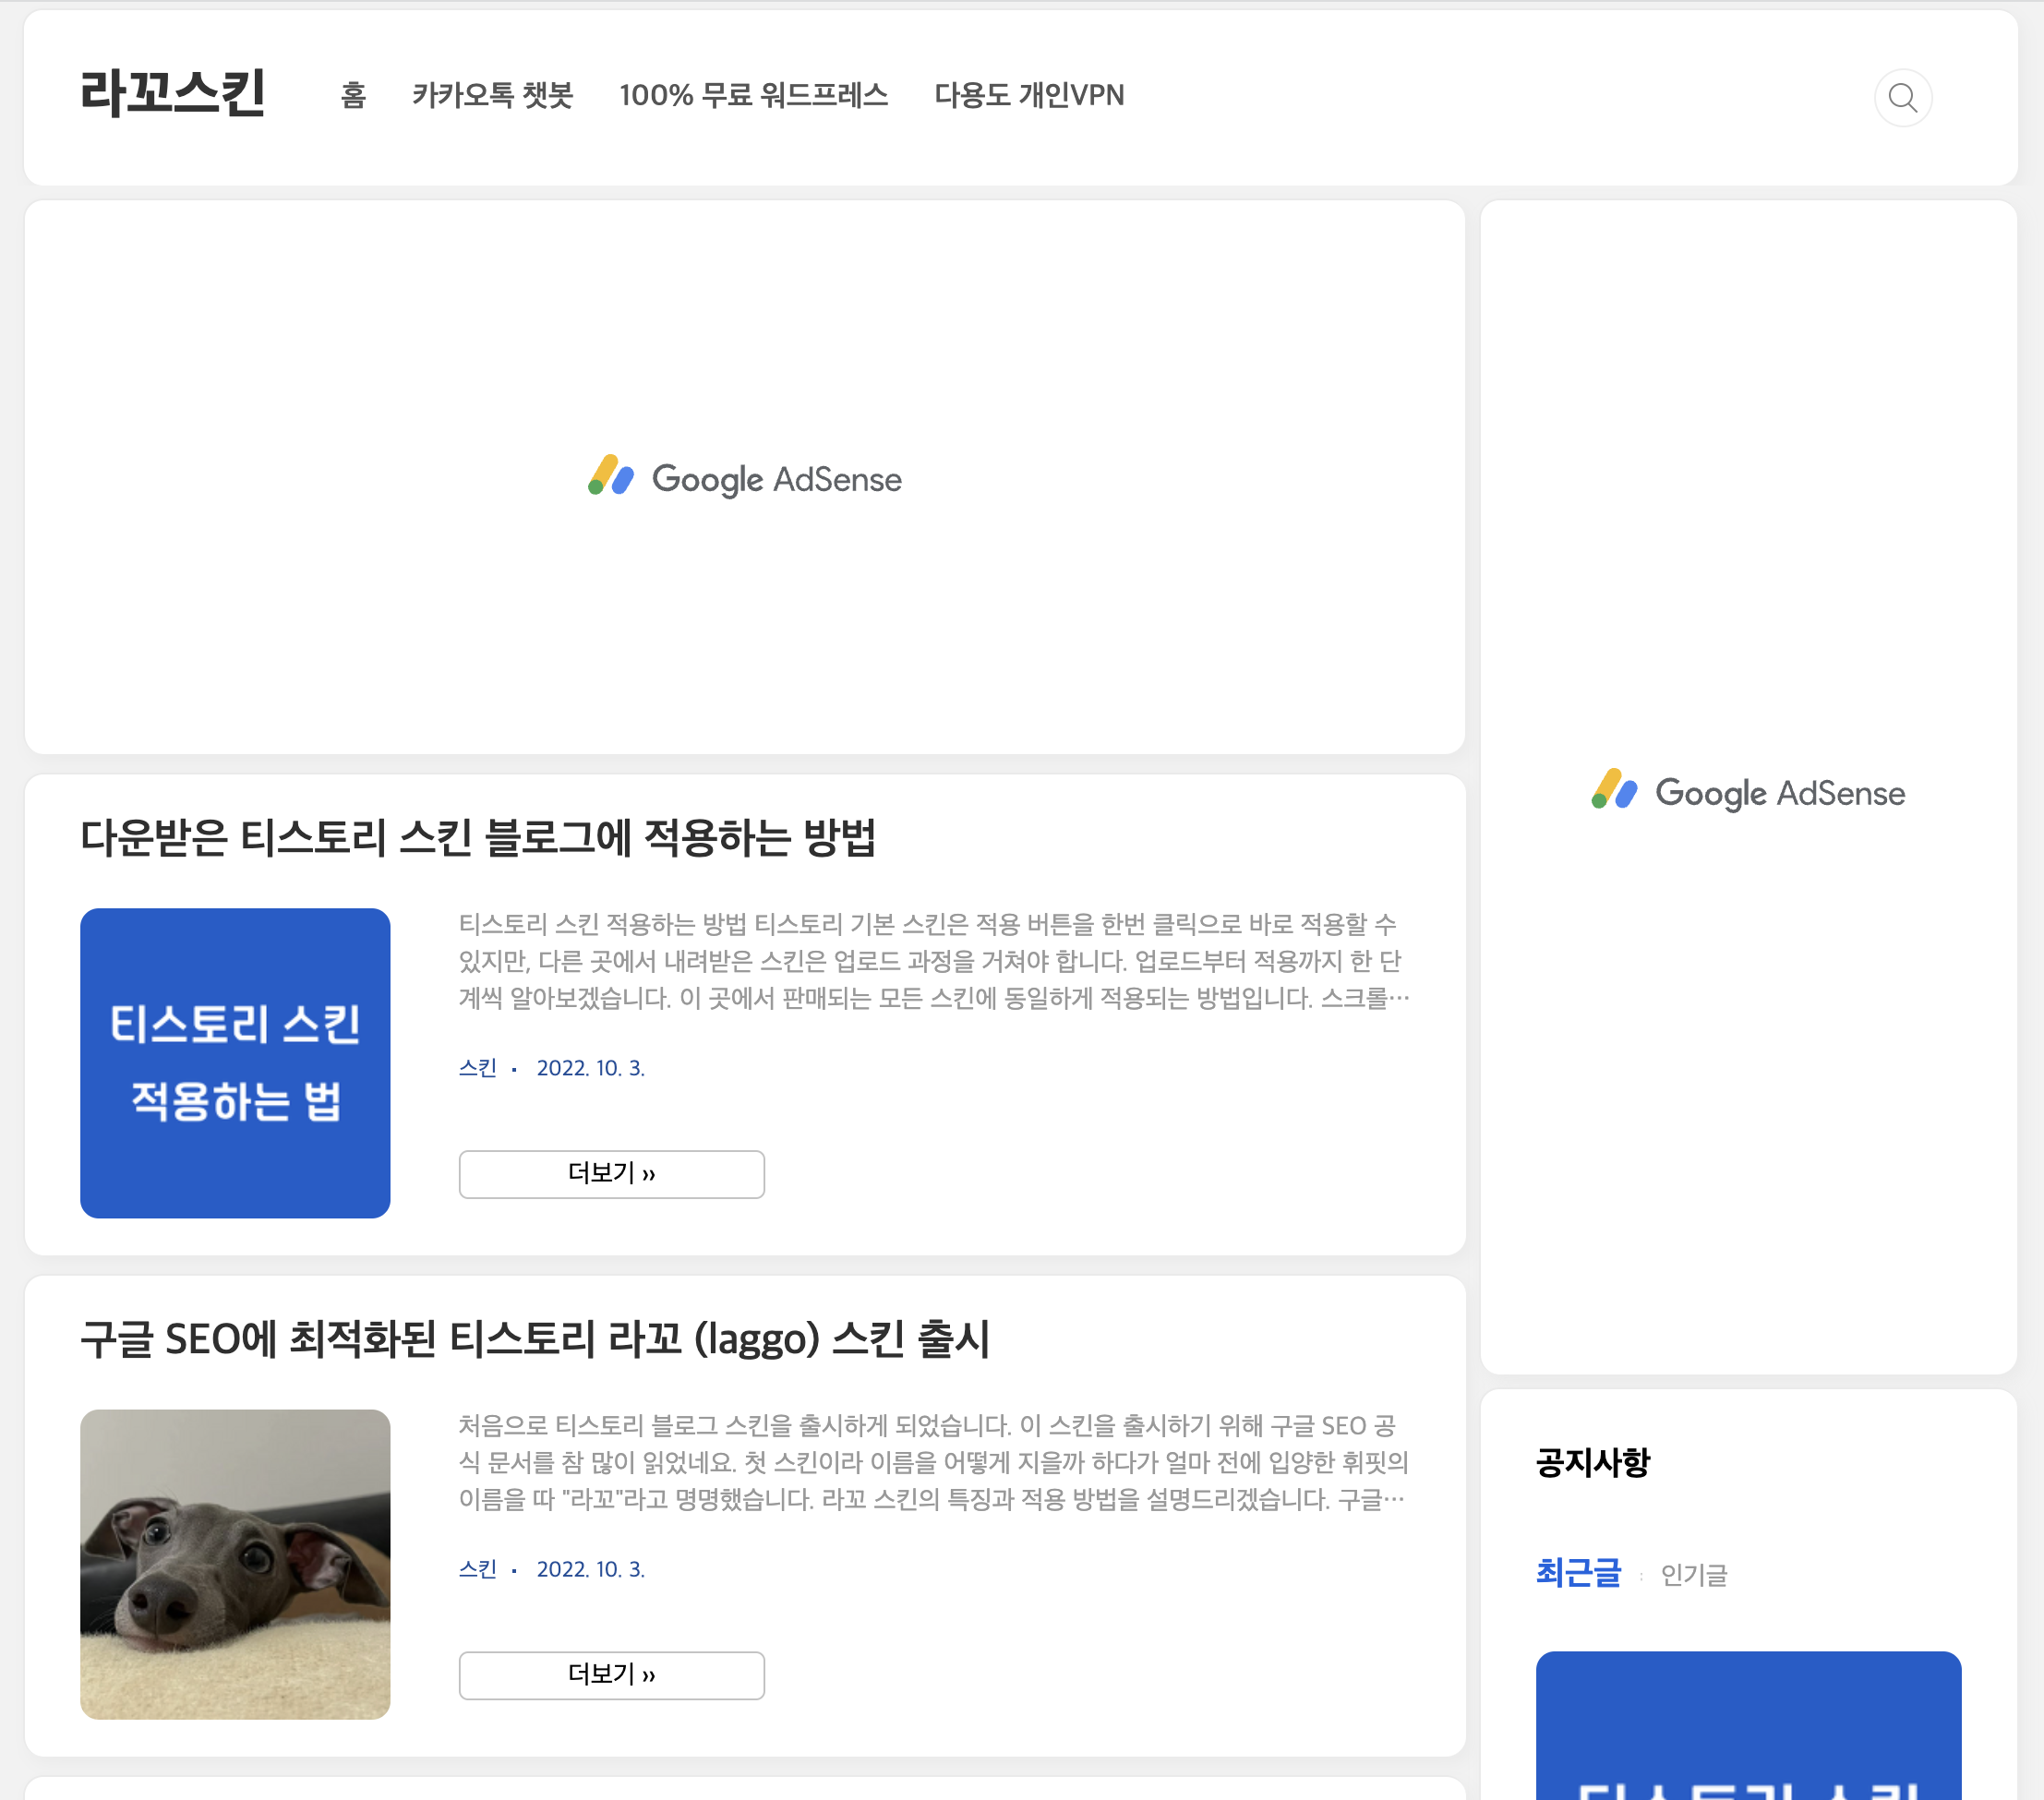Click the sidebar Google AdSense ad
The image size is (2044, 1800).
pos(1748,792)
